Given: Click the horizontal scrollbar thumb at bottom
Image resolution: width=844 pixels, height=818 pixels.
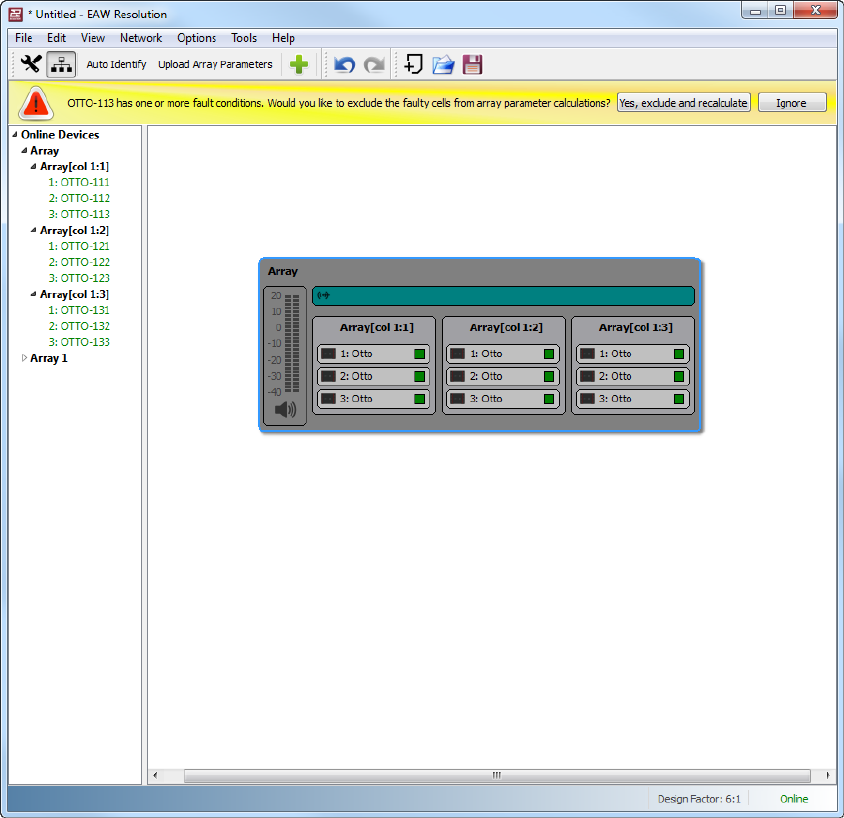Looking at the screenshot, I should coord(496,776).
